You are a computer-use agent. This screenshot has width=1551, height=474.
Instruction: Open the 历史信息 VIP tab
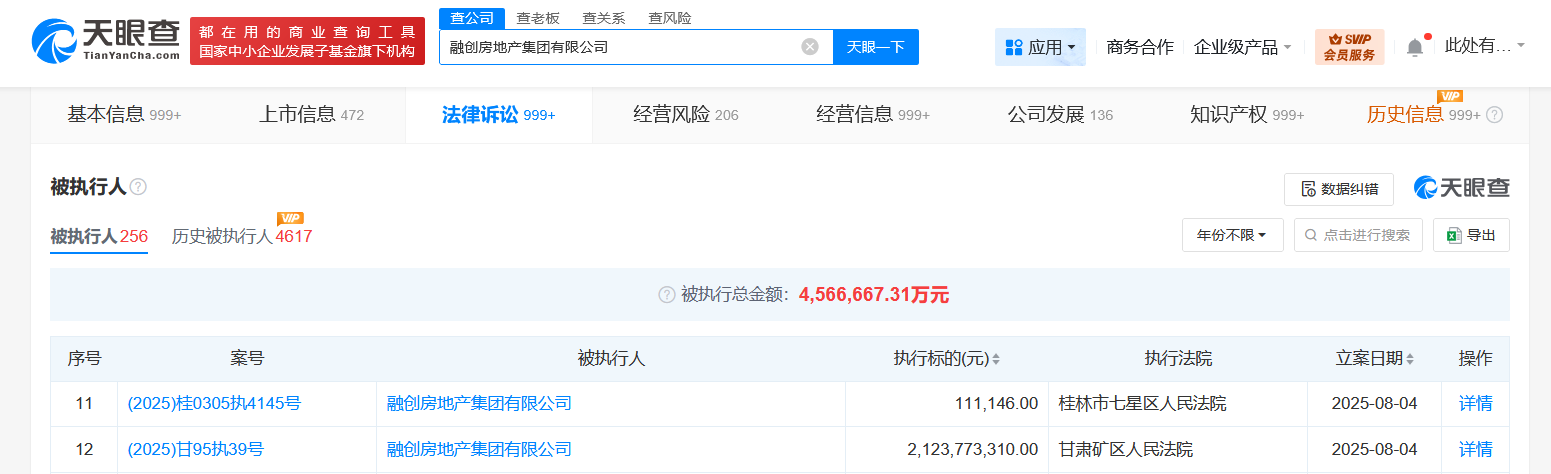(x=1423, y=115)
